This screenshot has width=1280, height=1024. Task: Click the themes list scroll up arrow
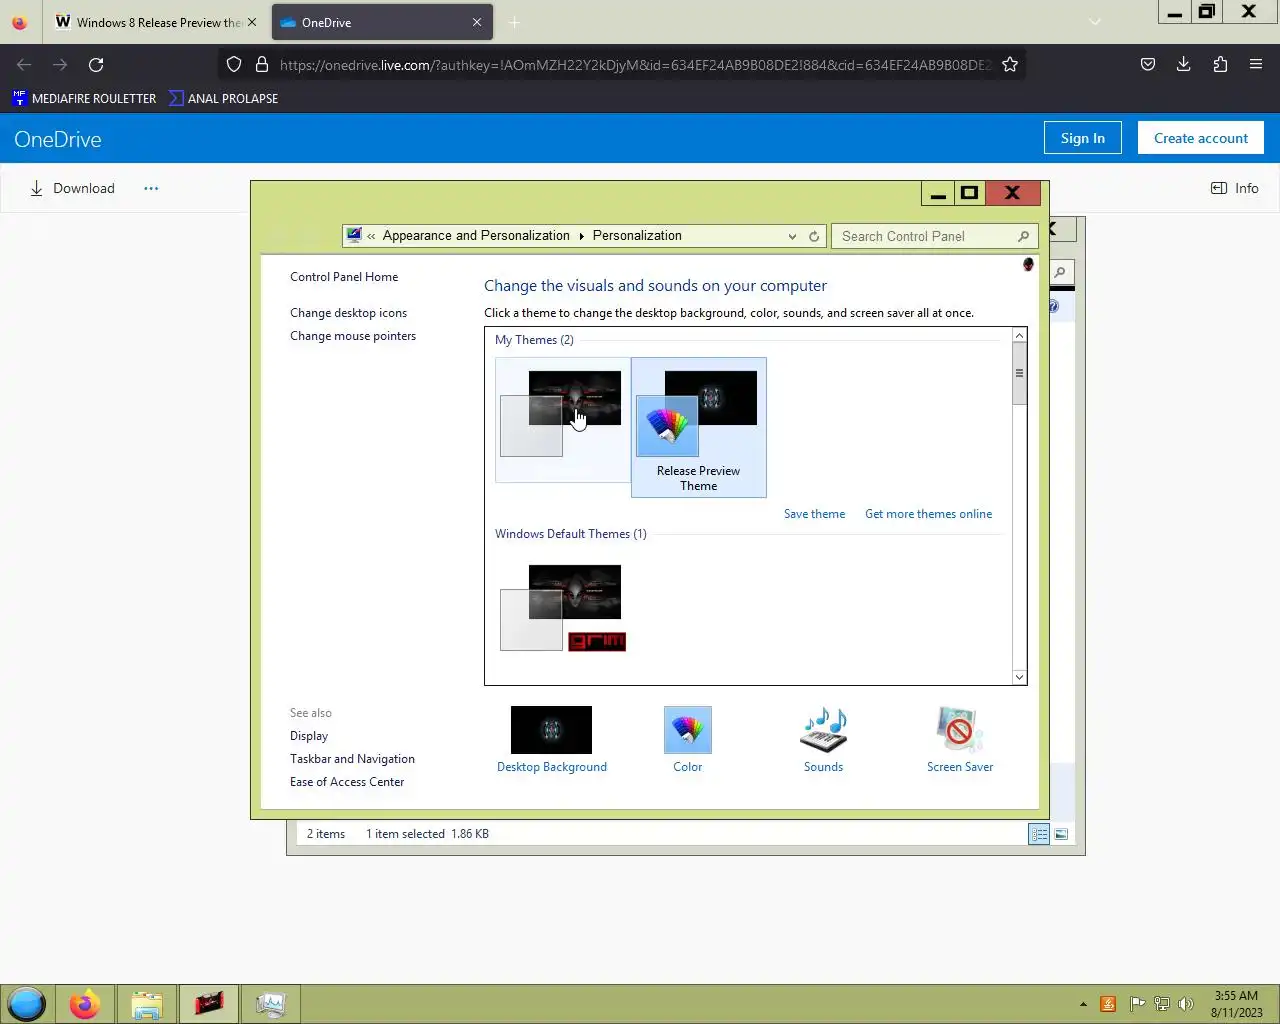pyautogui.click(x=1019, y=336)
